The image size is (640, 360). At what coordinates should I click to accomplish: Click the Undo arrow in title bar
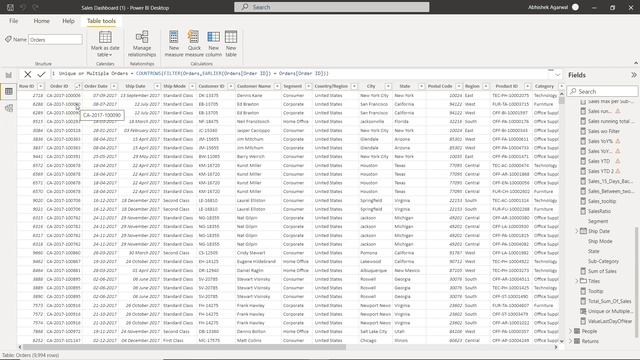pos(23,7)
